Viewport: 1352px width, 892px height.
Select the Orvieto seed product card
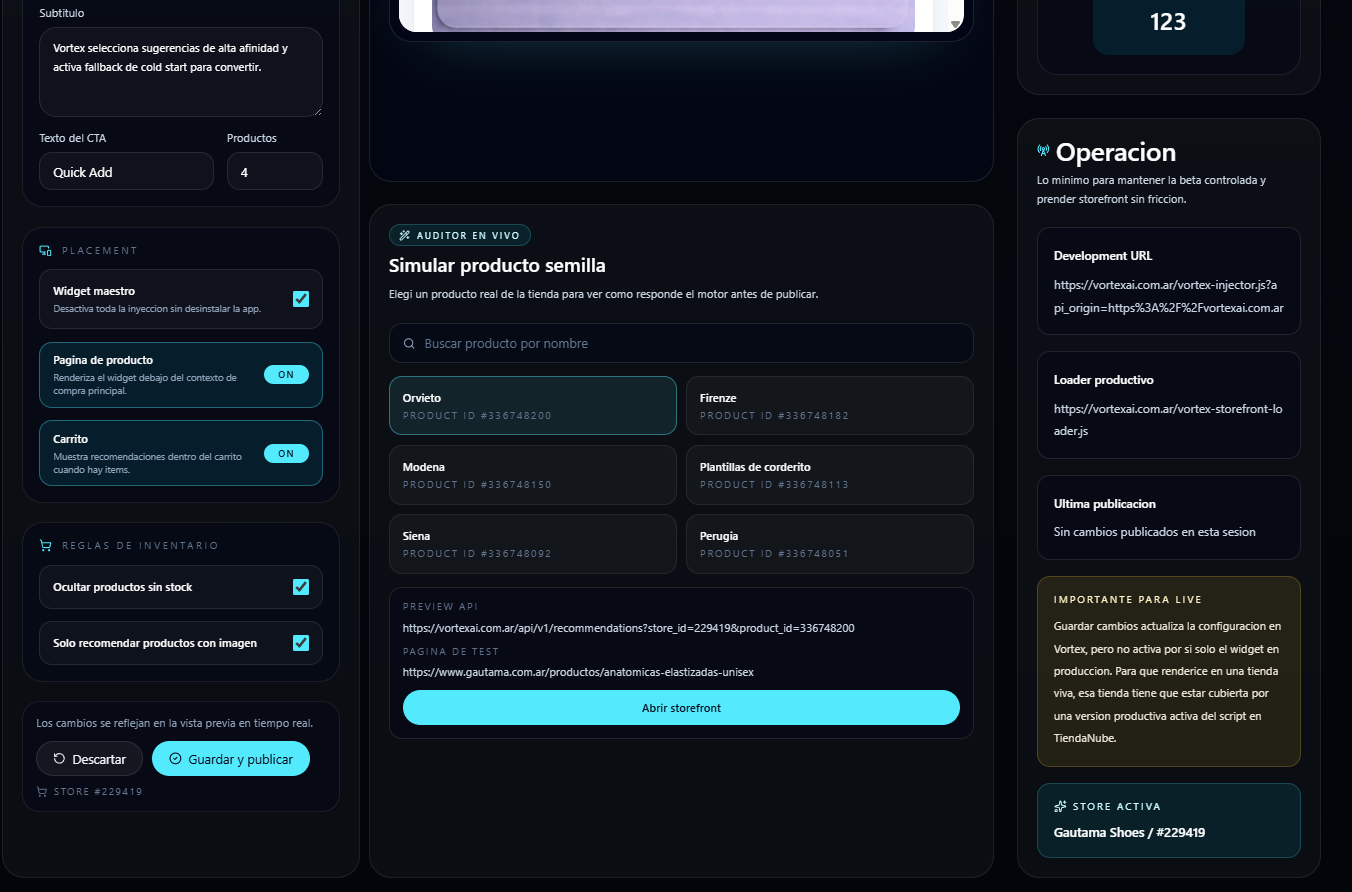pyautogui.click(x=532, y=405)
